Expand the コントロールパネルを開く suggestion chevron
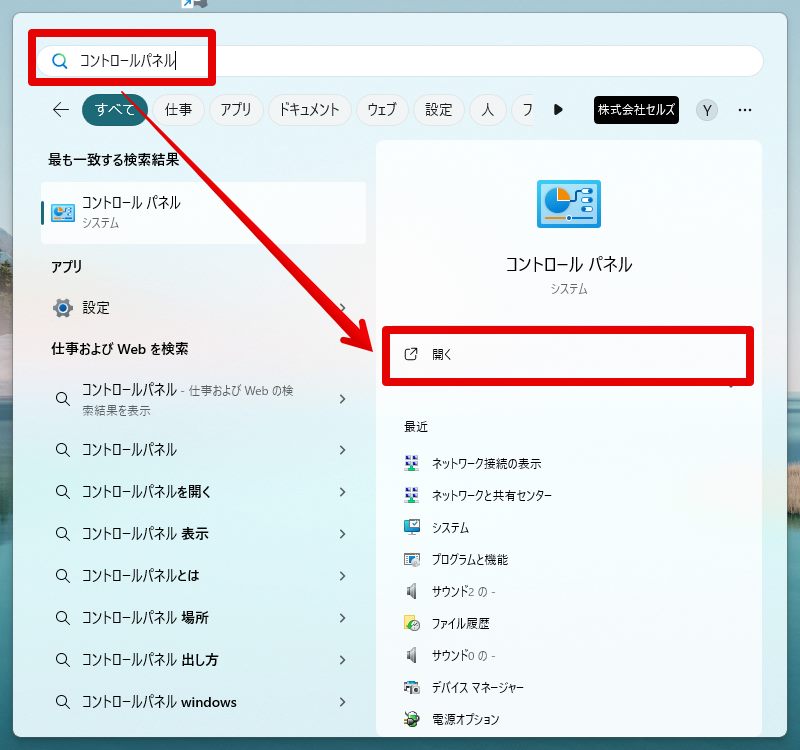The image size is (800, 750). (x=342, y=492)
